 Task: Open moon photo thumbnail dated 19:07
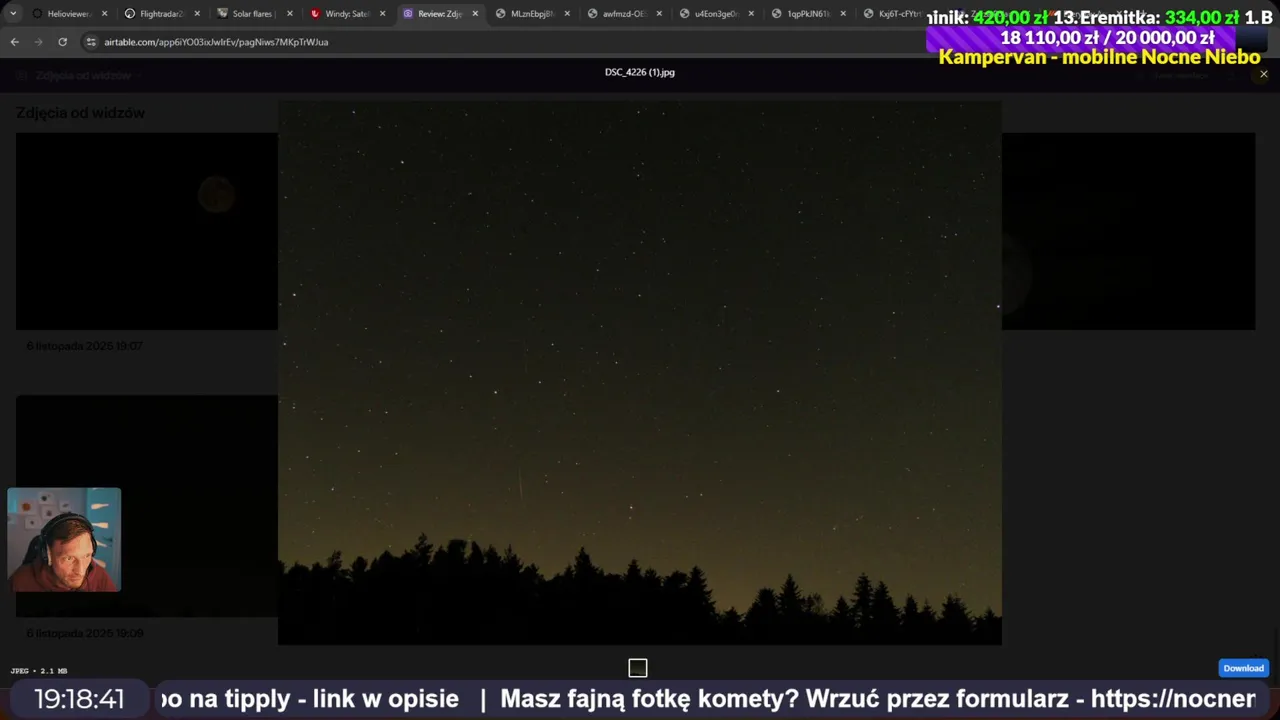tap(147, 231)
